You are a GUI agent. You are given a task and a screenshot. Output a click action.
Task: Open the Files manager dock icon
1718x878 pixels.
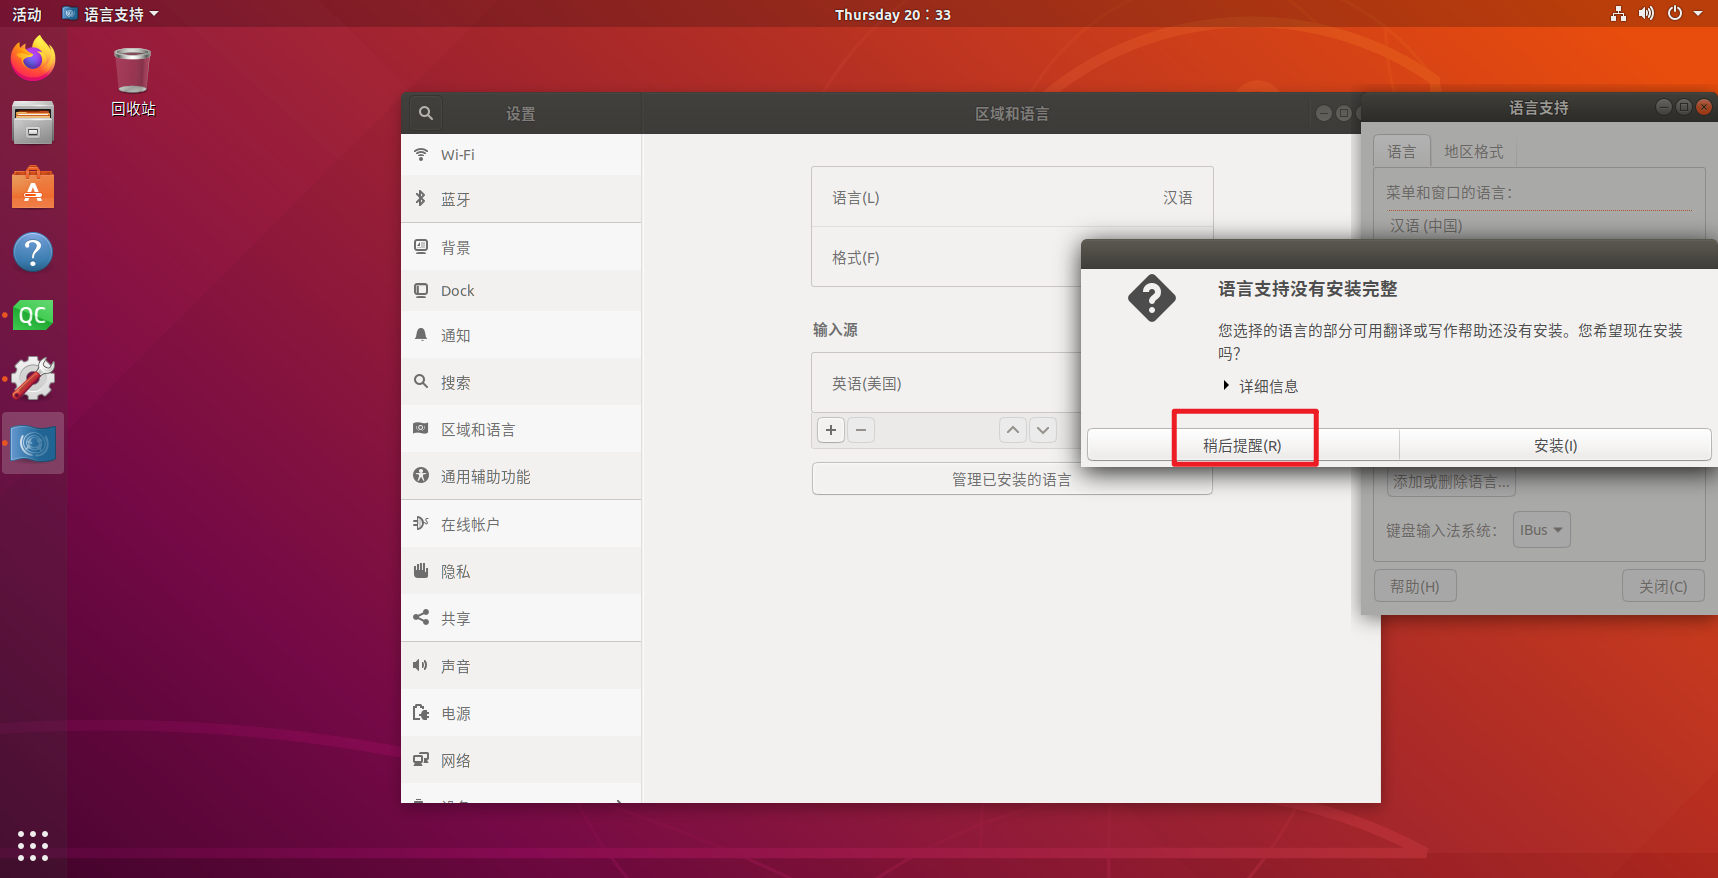[x=33, y=123]
